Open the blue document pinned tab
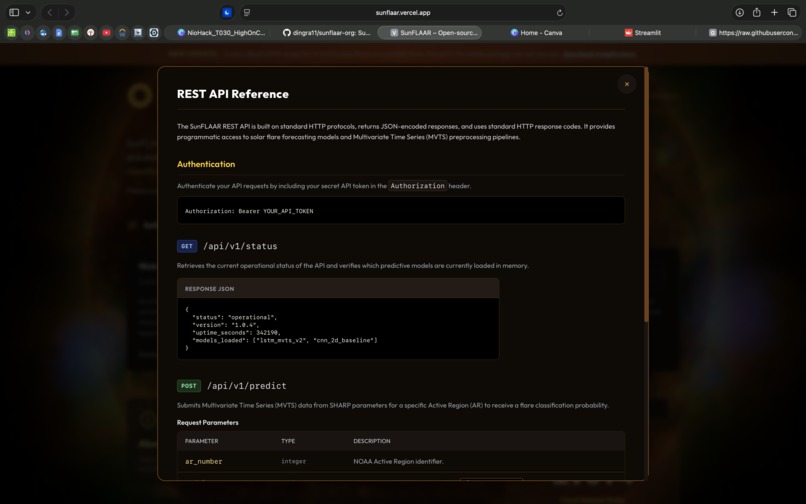This screenshot has width=806, height=504. click(x=59, y=32)
